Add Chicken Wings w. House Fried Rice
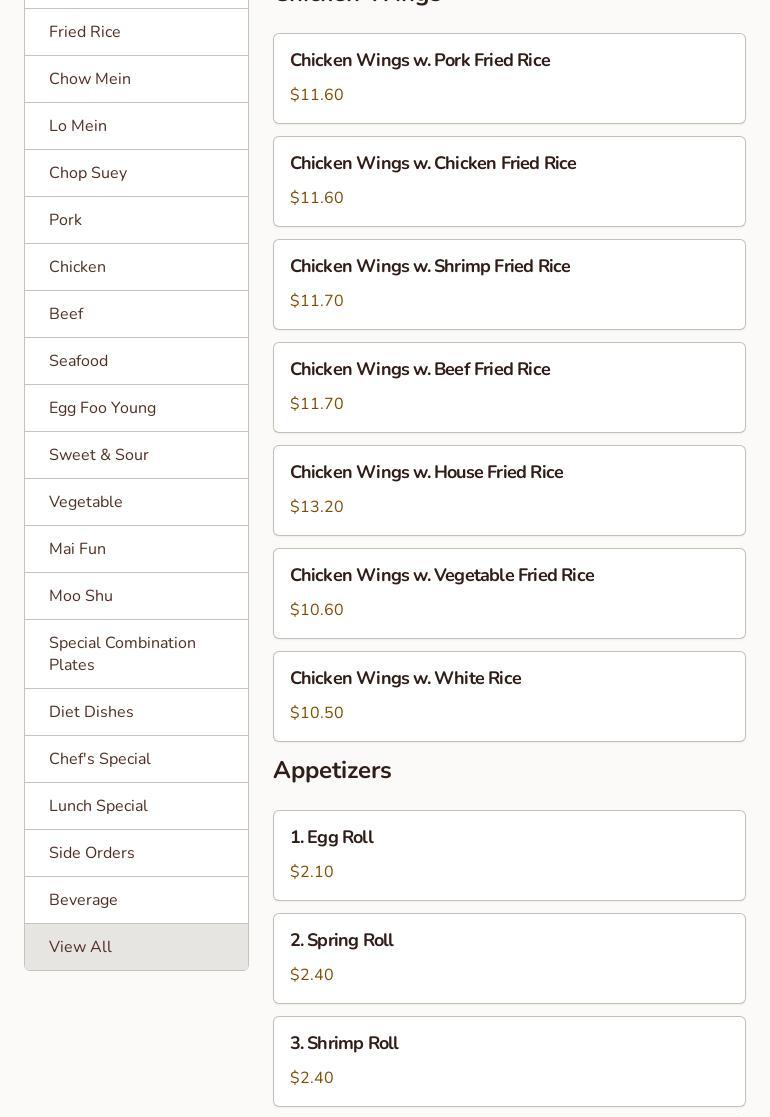Screen dimensions: 770x1117 tap(509, 490)
